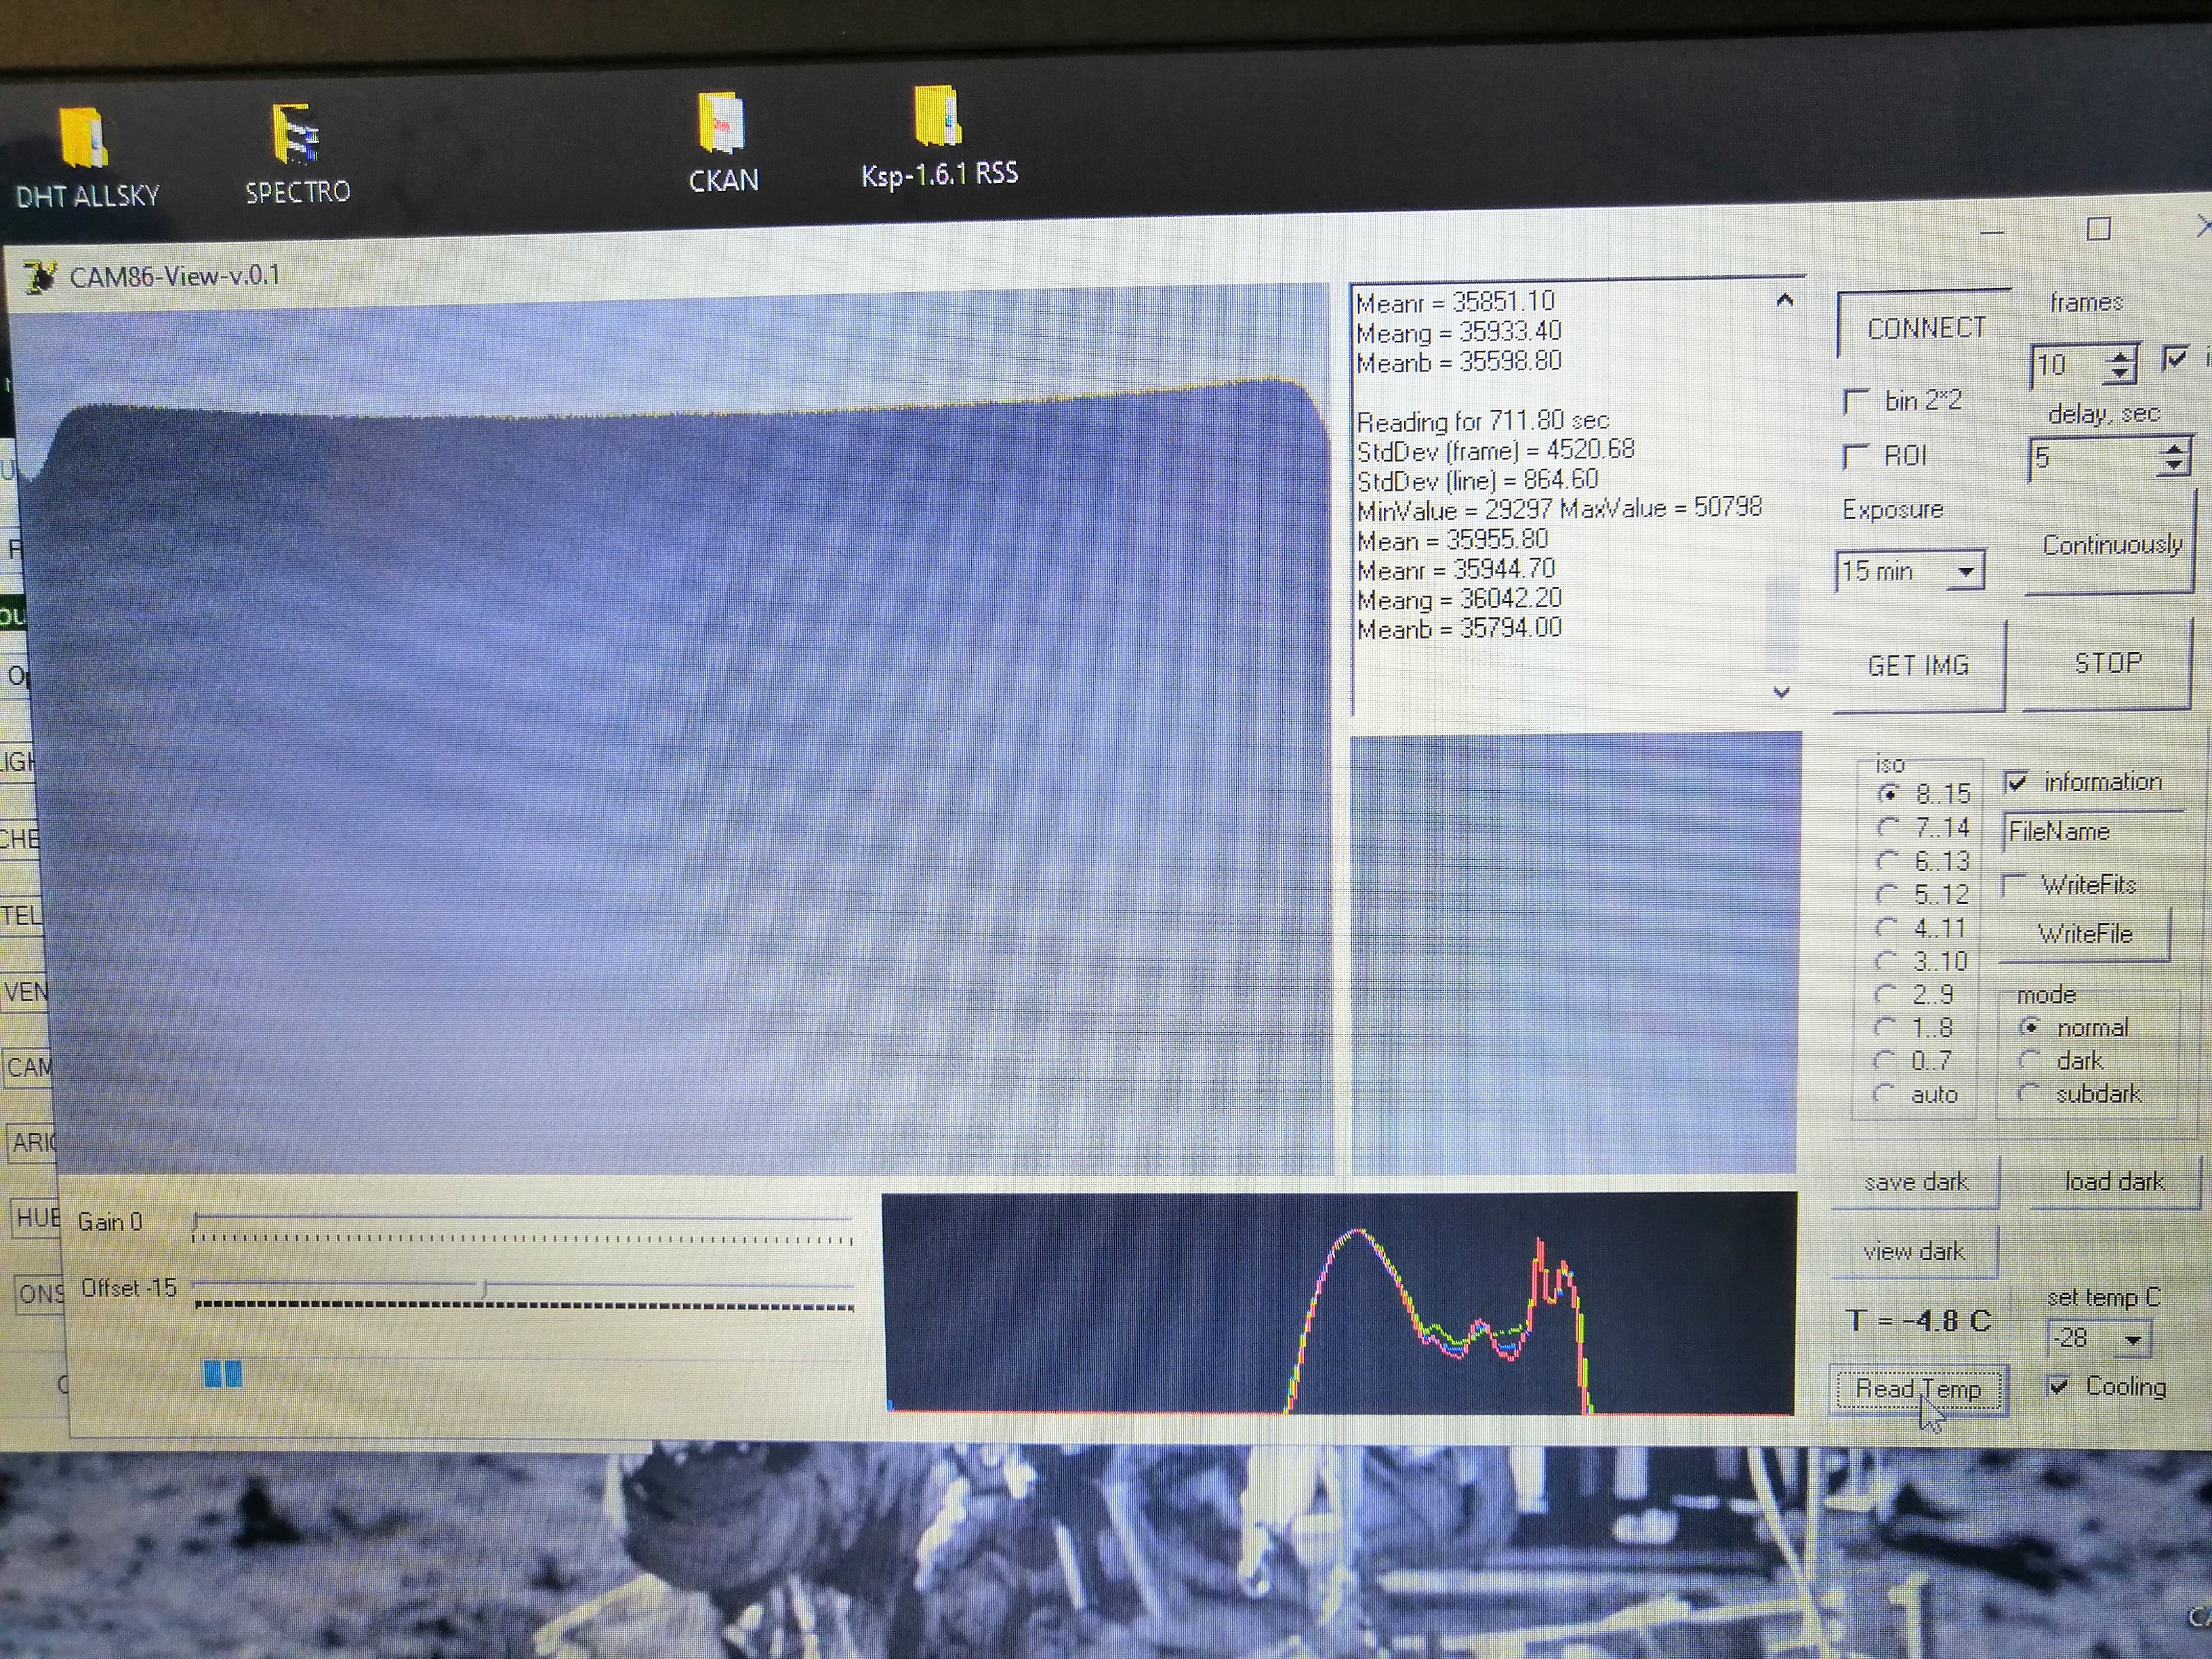This screenshot has width=2212, height=1659.
Task: Toggle the ROI checkbox
Action: pyautogui.click(x=1856, y=457)
